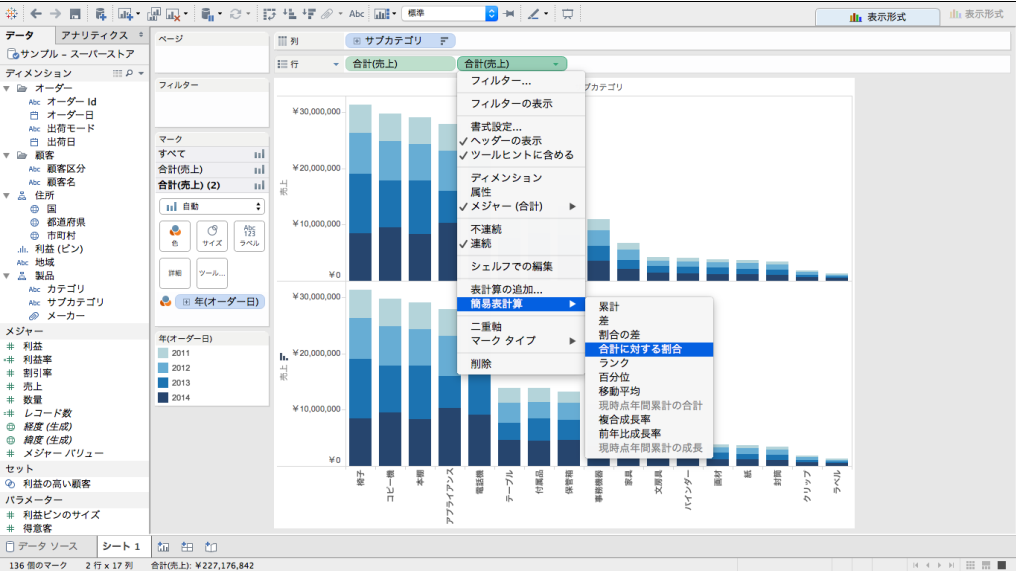Viewport: 1016px width, 571px height.
Task: Pause auto updates toolbar icon
Action: click(207, 14)
